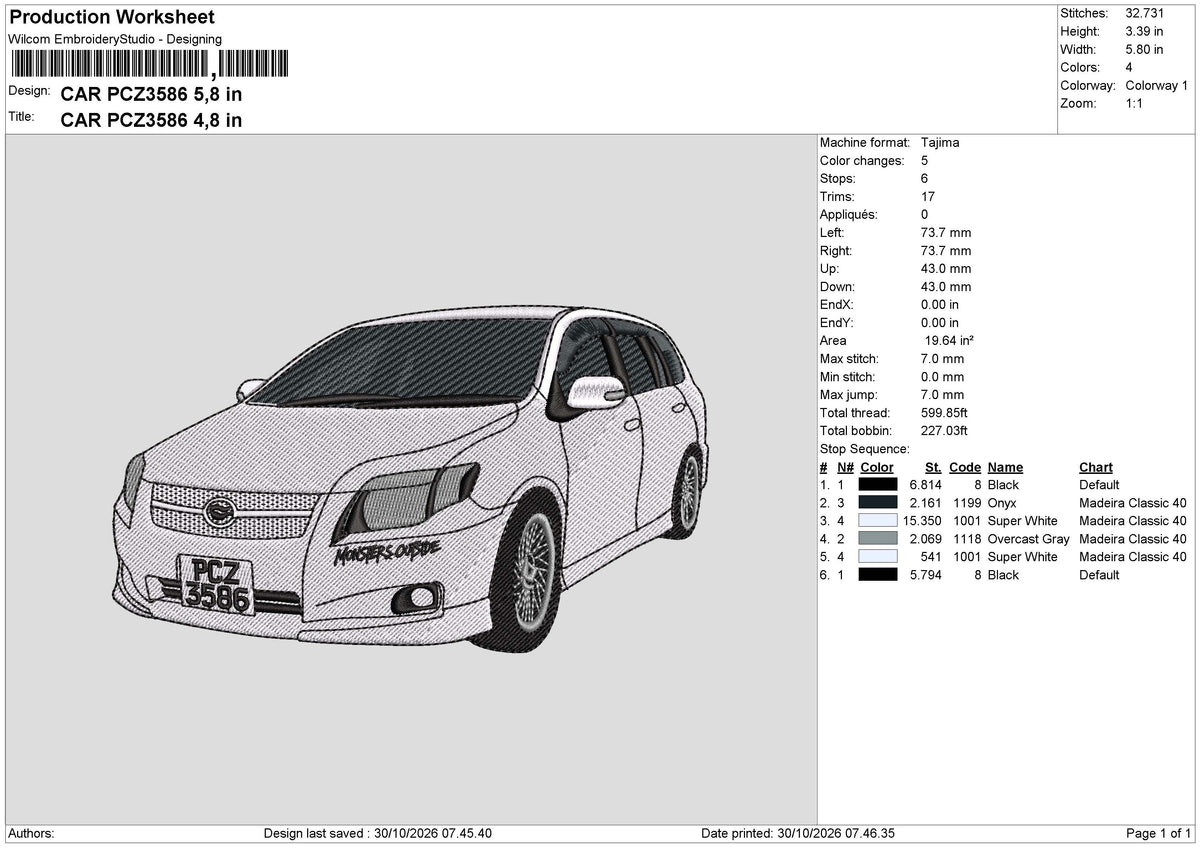Select 'Wilcom EmbroideryStudio - Designing' text
The height and width of the screenshot is (848, 1200).
(x=115, y=39)
